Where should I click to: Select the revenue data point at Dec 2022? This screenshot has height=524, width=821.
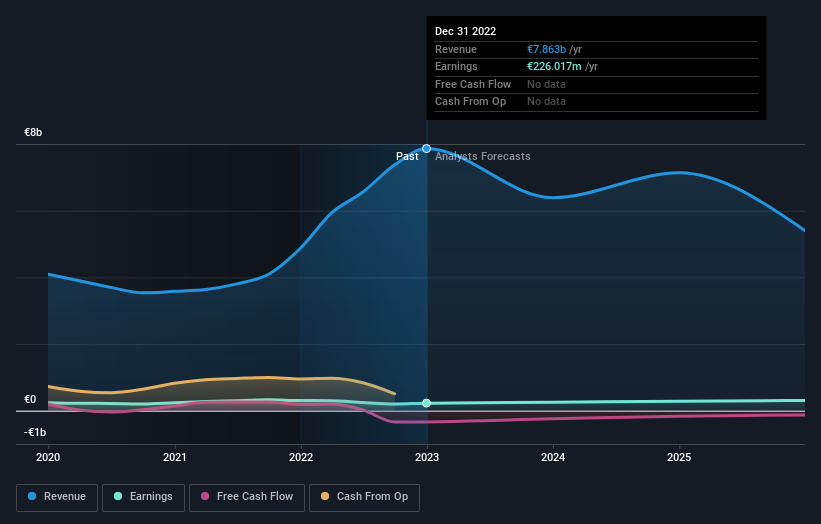click(x=427, y=149)
